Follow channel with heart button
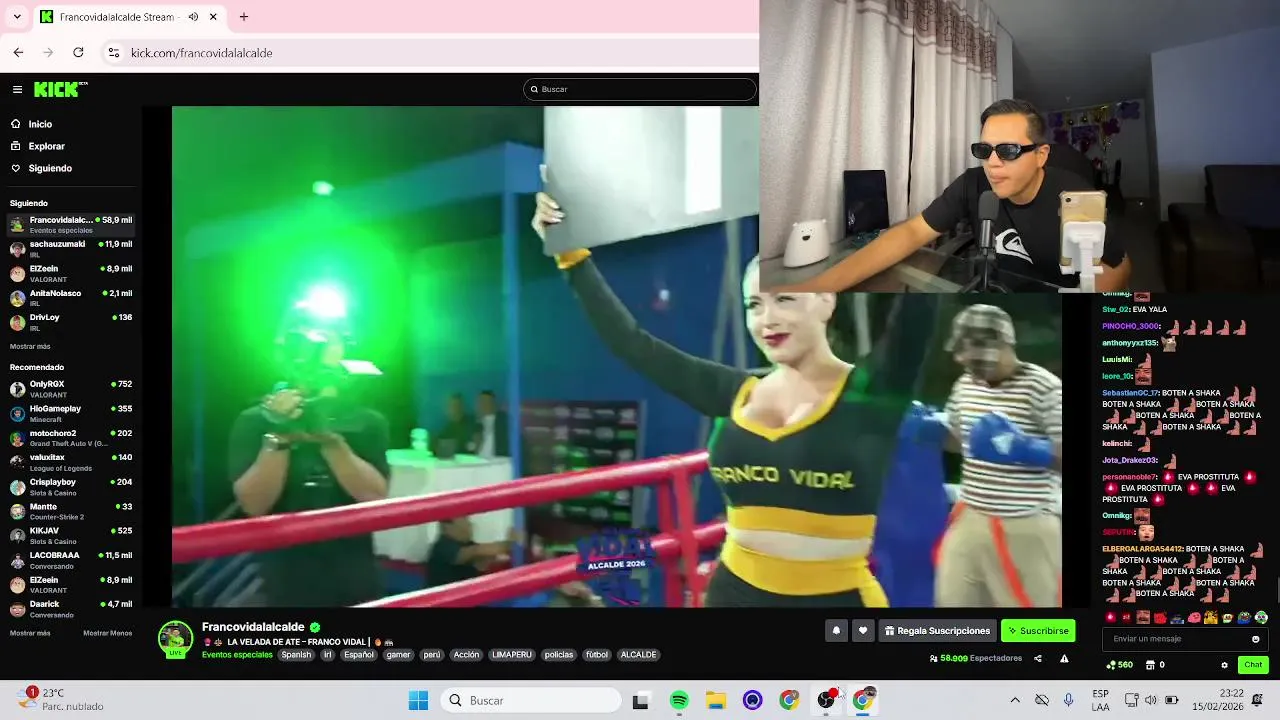Viewport: 1280px width, 720px height. coord(863,631)
